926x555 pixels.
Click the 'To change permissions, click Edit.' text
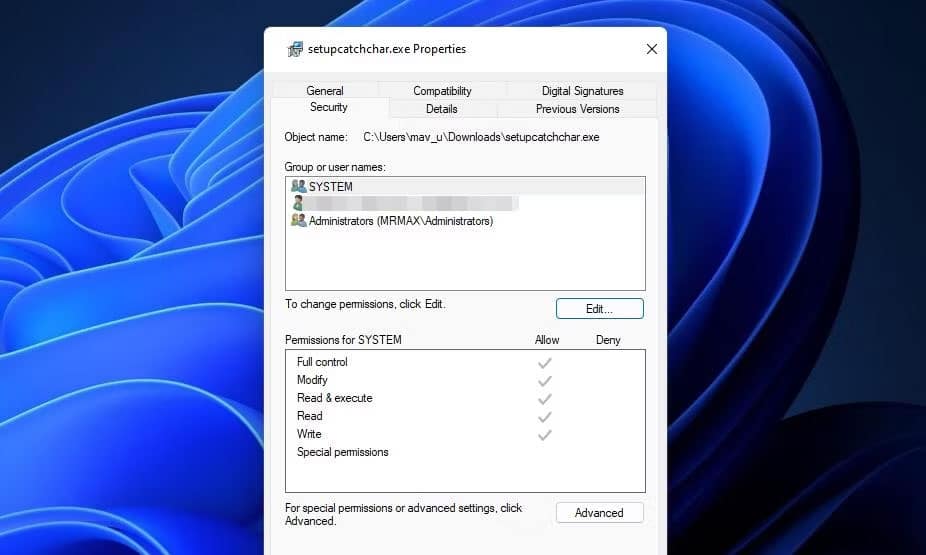[x=365, y=304]
